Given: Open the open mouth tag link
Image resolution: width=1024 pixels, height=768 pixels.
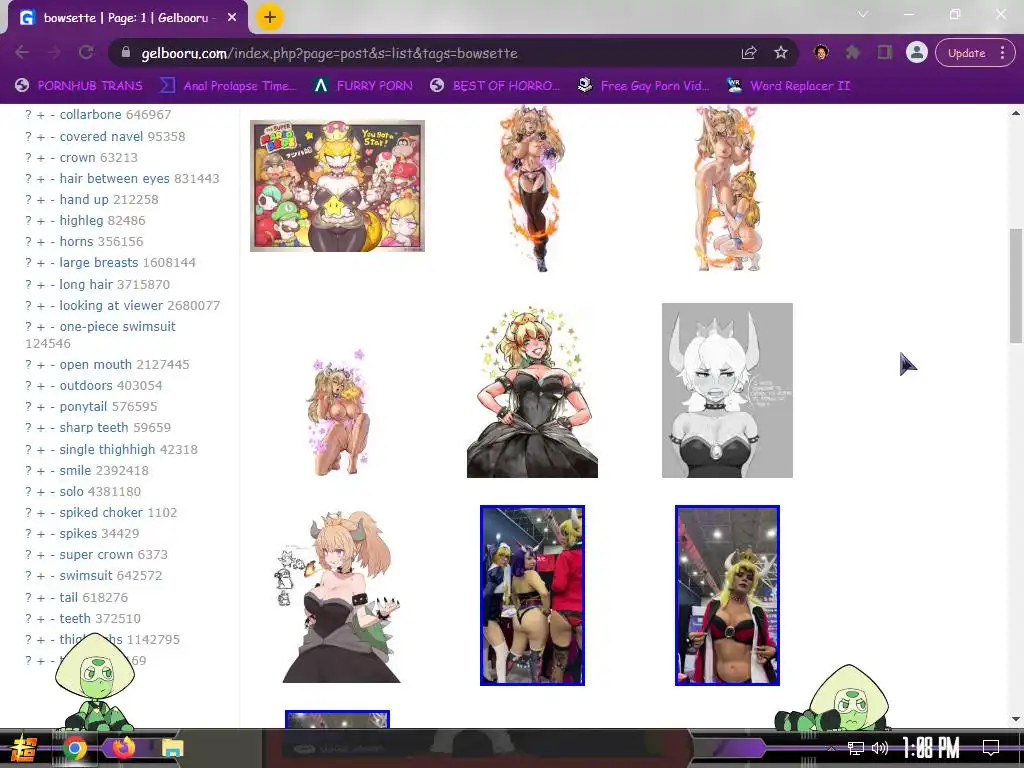Looking at the screenshot, I should (x=93, y=364).
